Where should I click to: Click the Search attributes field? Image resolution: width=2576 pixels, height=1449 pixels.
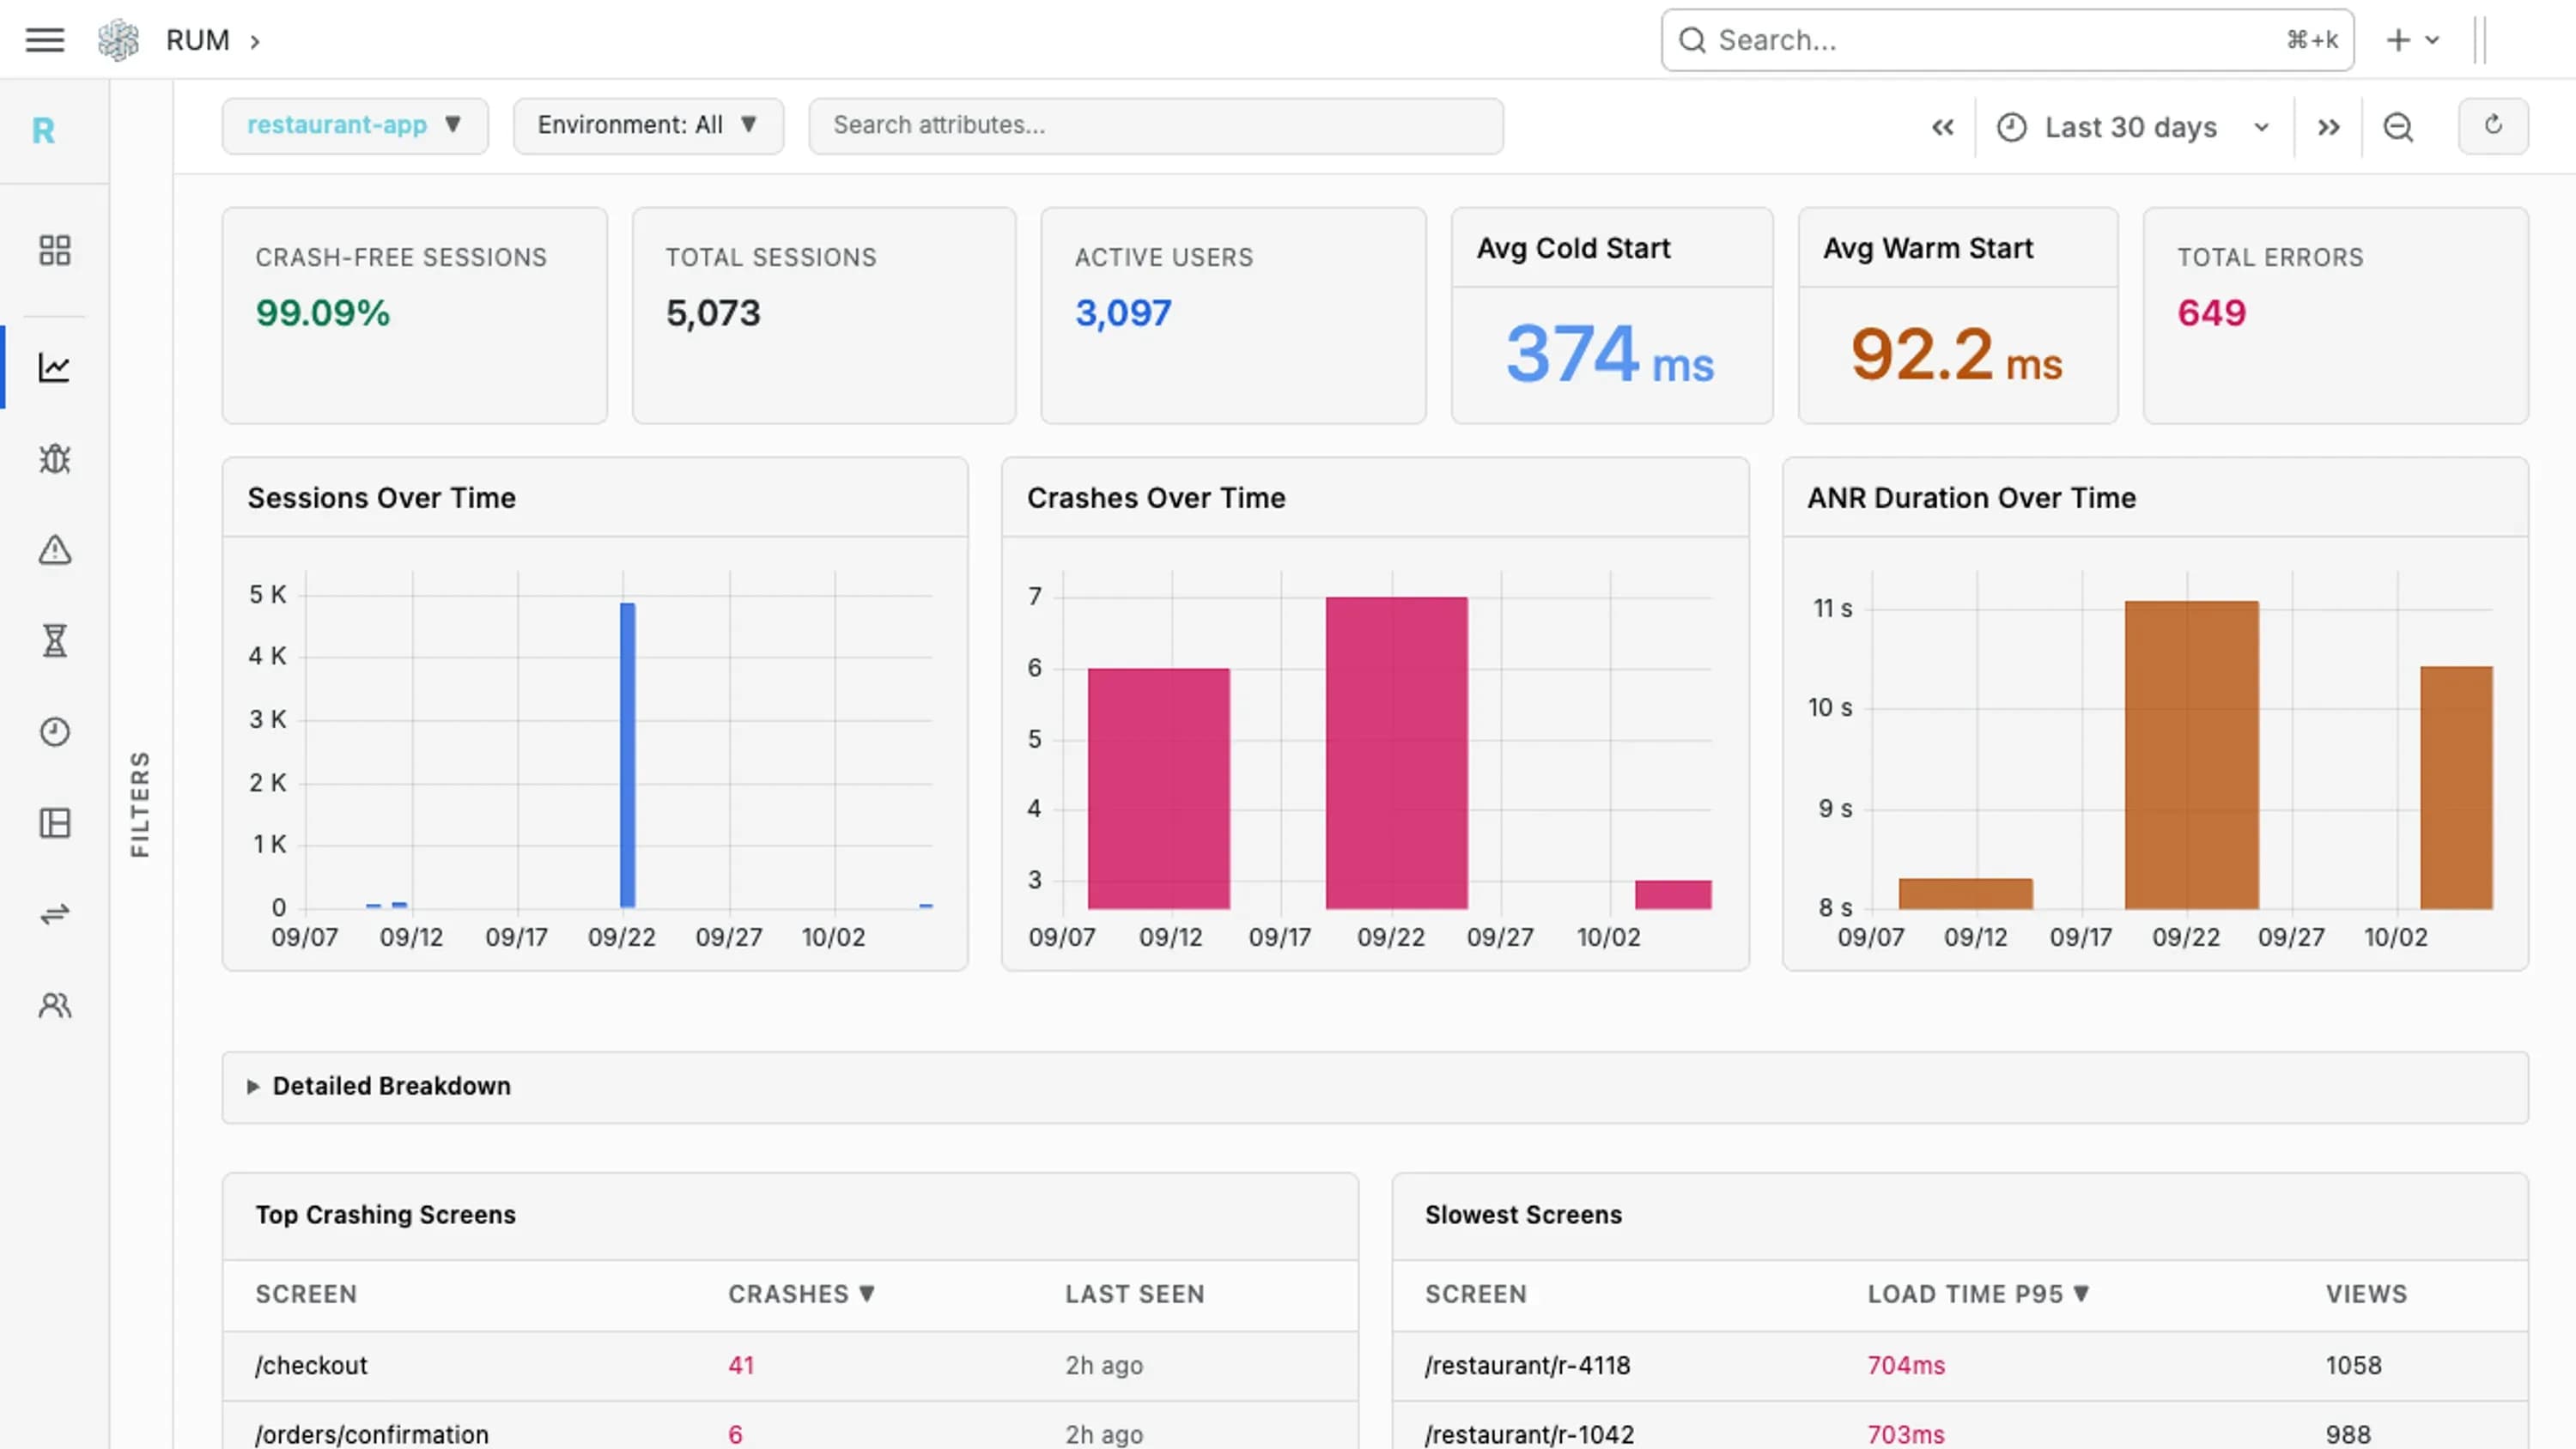[x=1155, y=126]
